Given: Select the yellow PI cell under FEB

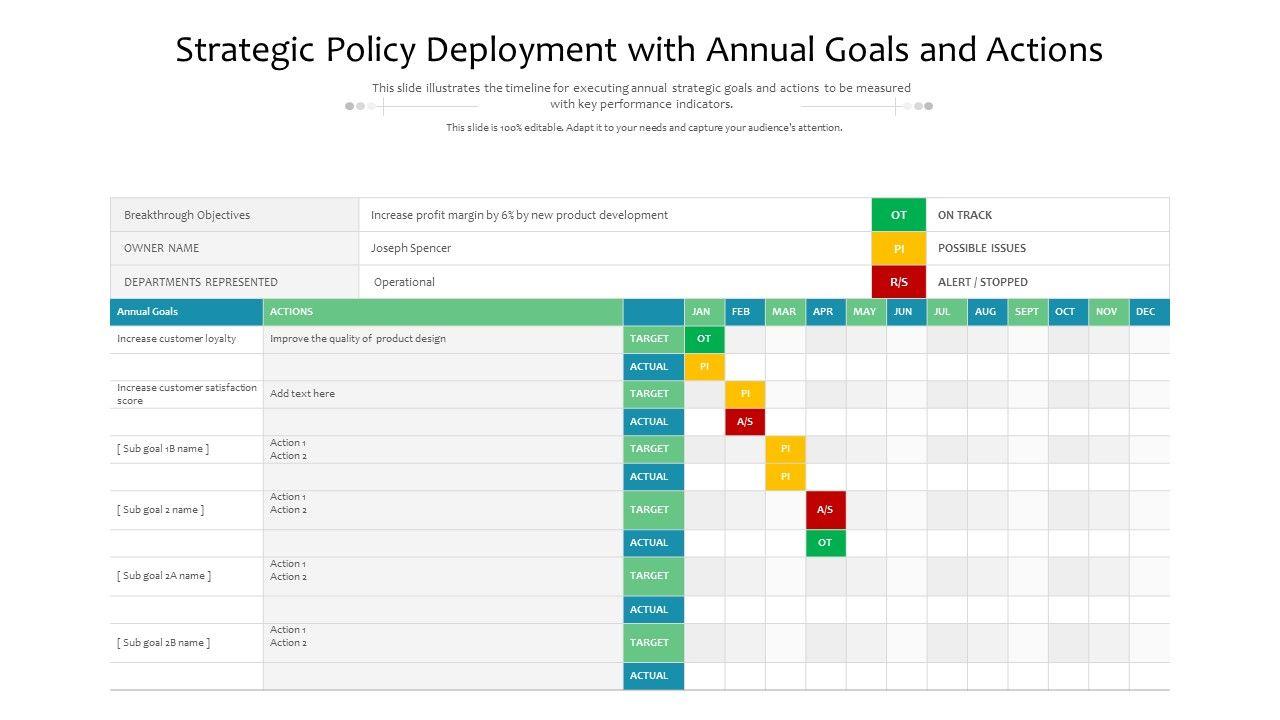Looking at the screenshot, I should pyautogui.click(x=745, y=394).
